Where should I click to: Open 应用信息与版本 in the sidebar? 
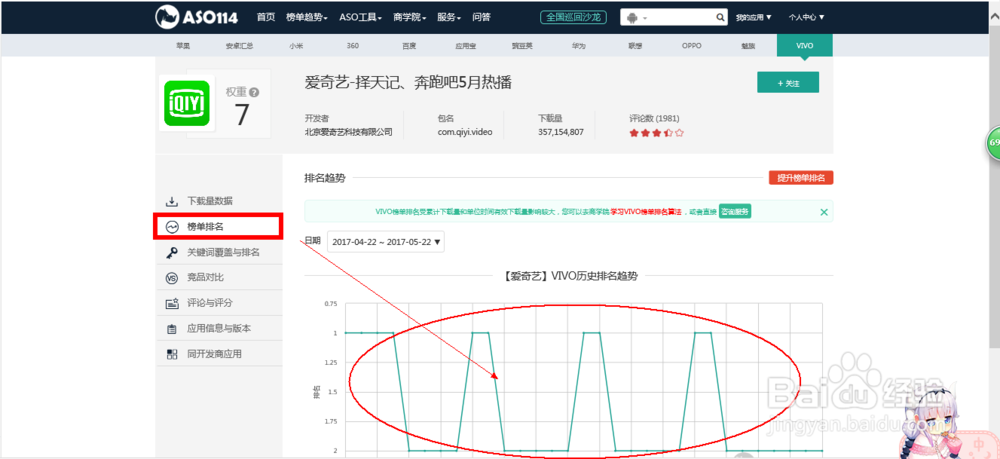coord(219,329)
